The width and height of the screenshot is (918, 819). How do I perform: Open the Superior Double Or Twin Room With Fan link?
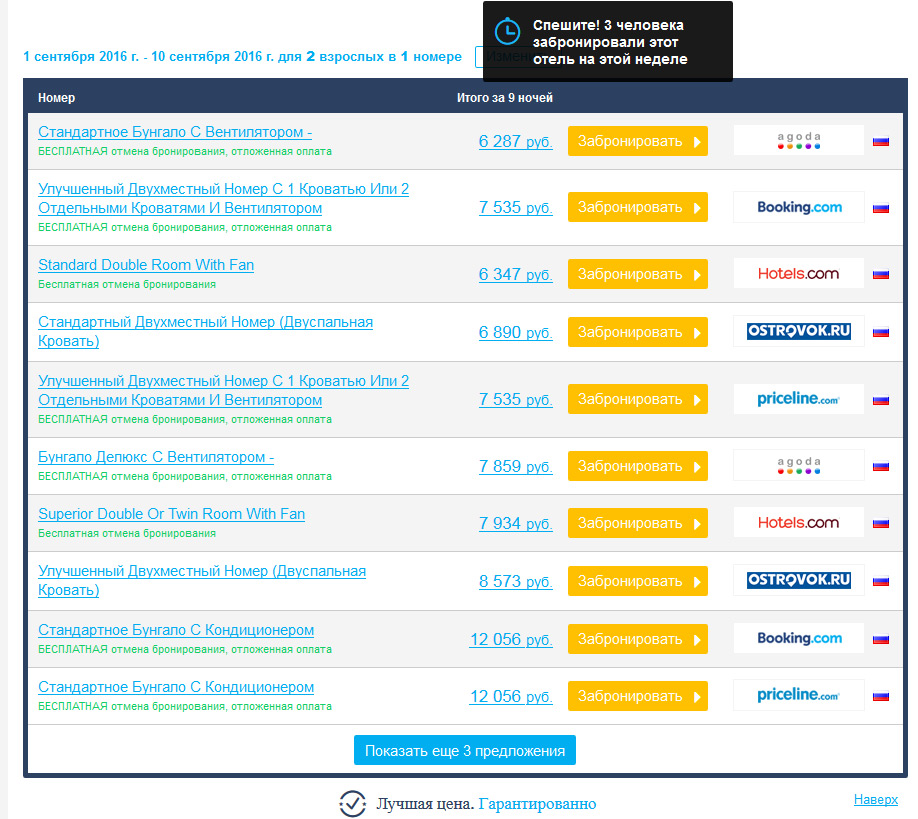tap(172, 514)
